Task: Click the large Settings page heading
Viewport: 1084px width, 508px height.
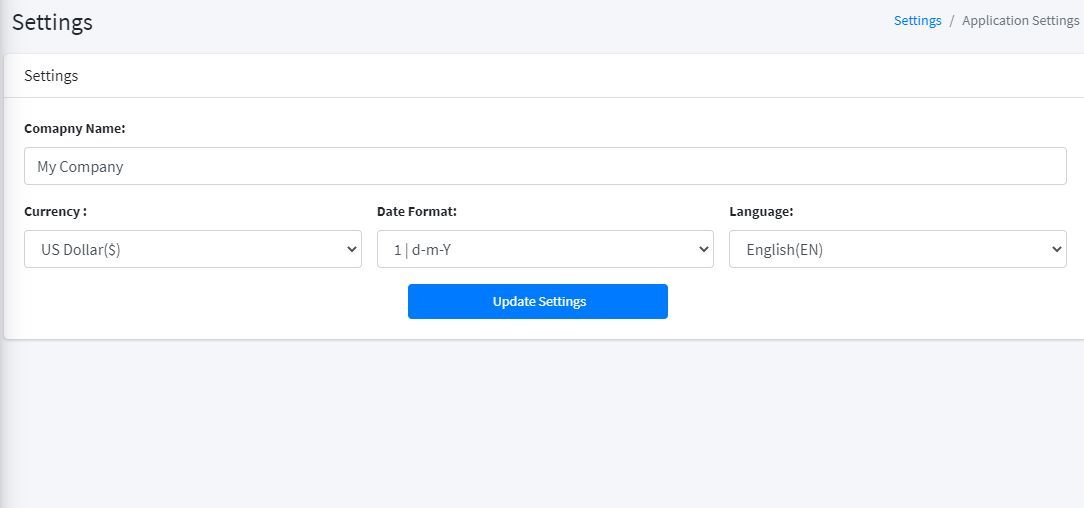Action: click(x=52, y=22)
